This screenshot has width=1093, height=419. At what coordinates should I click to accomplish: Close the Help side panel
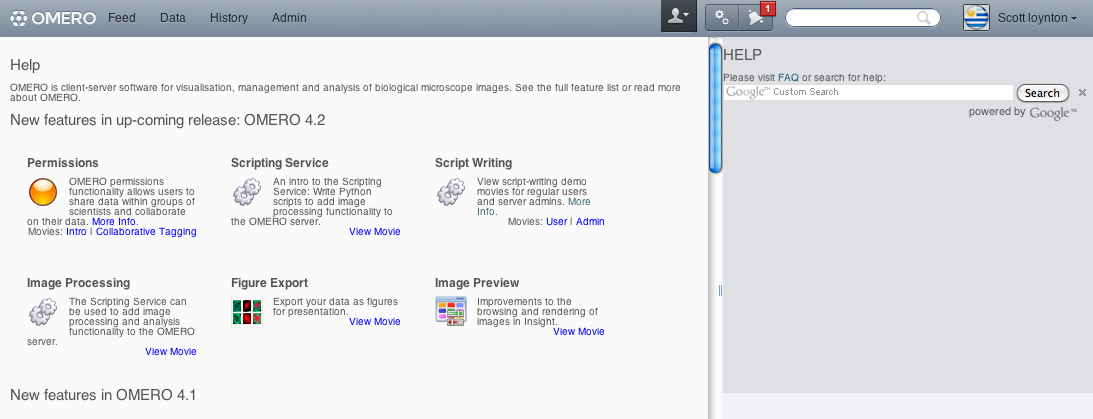(x=1082, y=92)
